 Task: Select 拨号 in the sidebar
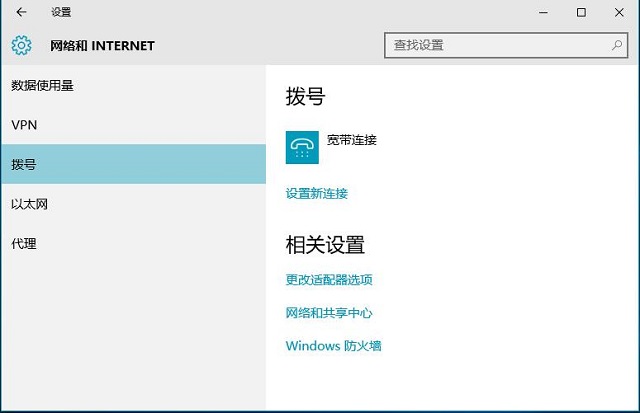tap(24, 164)
